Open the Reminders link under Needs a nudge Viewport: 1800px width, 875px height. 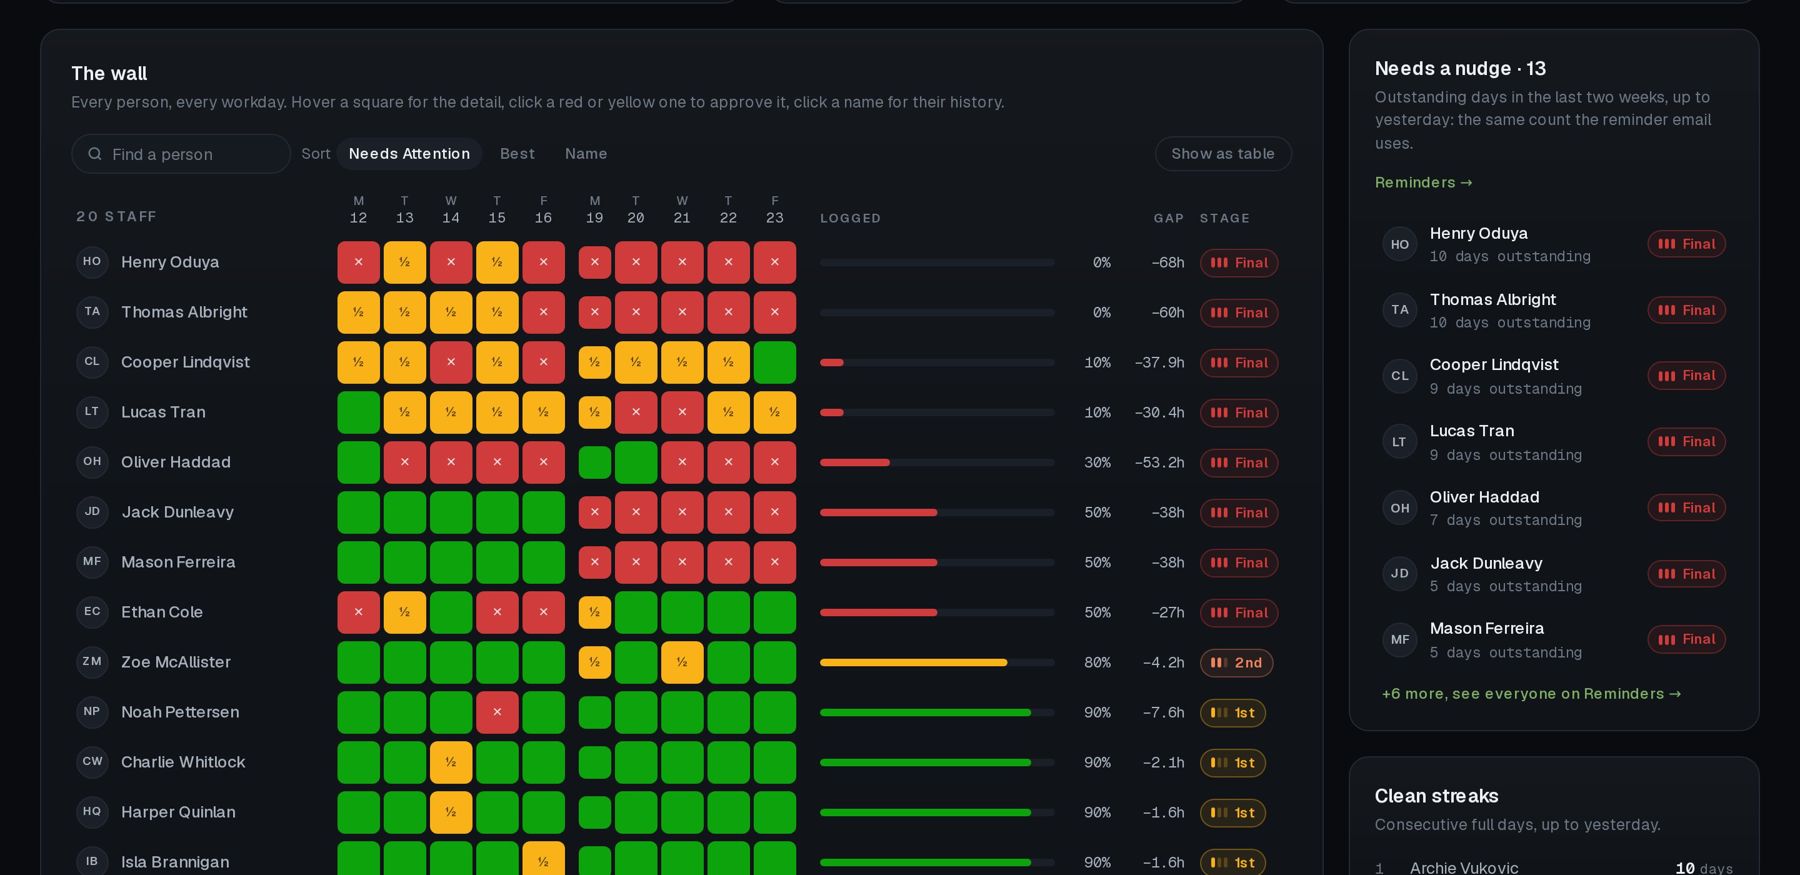pos(1423,182)
